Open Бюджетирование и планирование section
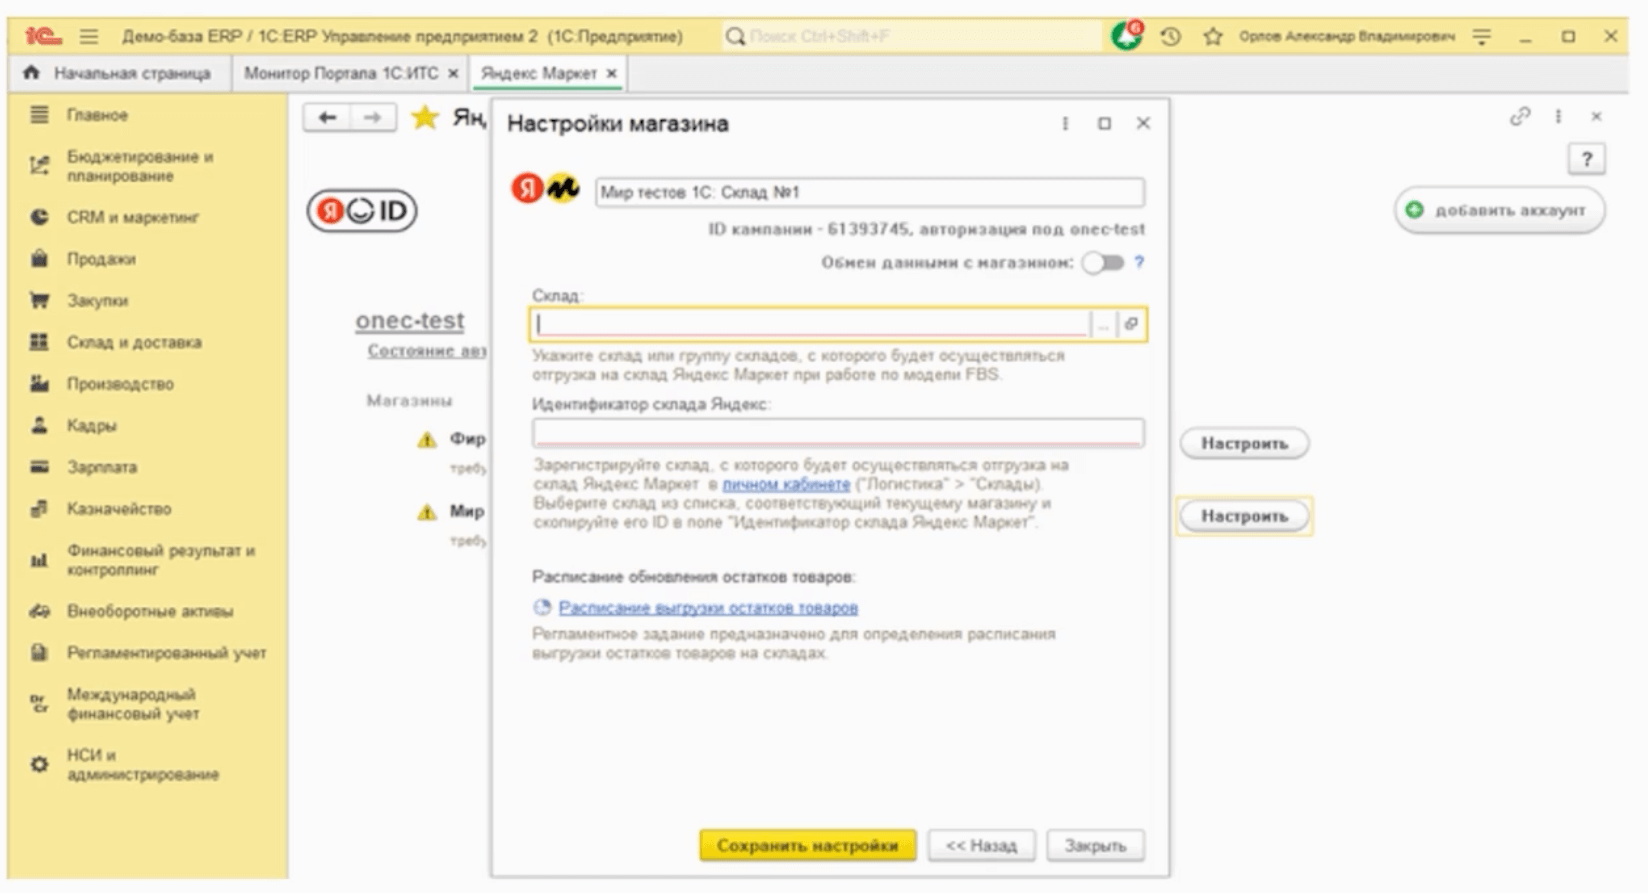Screen dimensions: 1648x893 pos(140,166)
